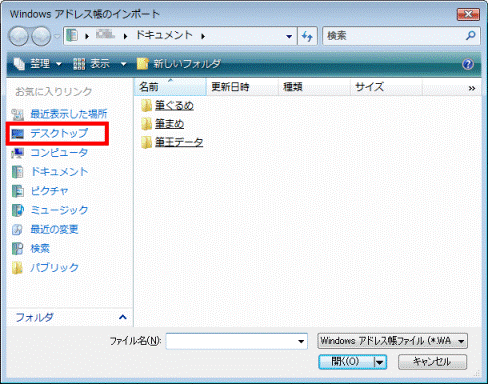Open the ファイル名 dropdown arrow
This screenshot has height=384, width=488.
(301, 341)
